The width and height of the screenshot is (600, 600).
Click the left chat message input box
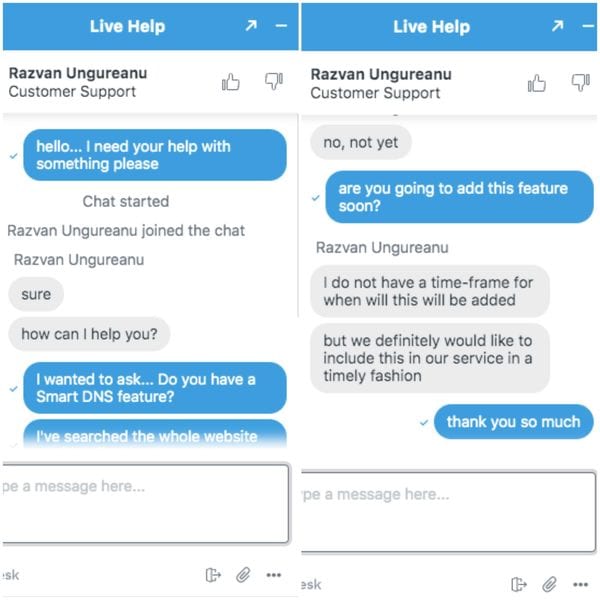pos(145,504)
